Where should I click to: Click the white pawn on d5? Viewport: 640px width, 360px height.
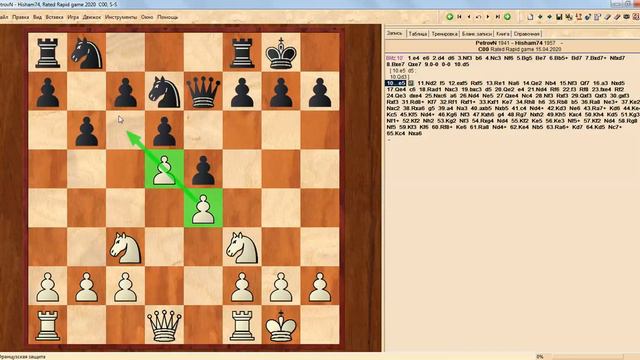[164, 169]
